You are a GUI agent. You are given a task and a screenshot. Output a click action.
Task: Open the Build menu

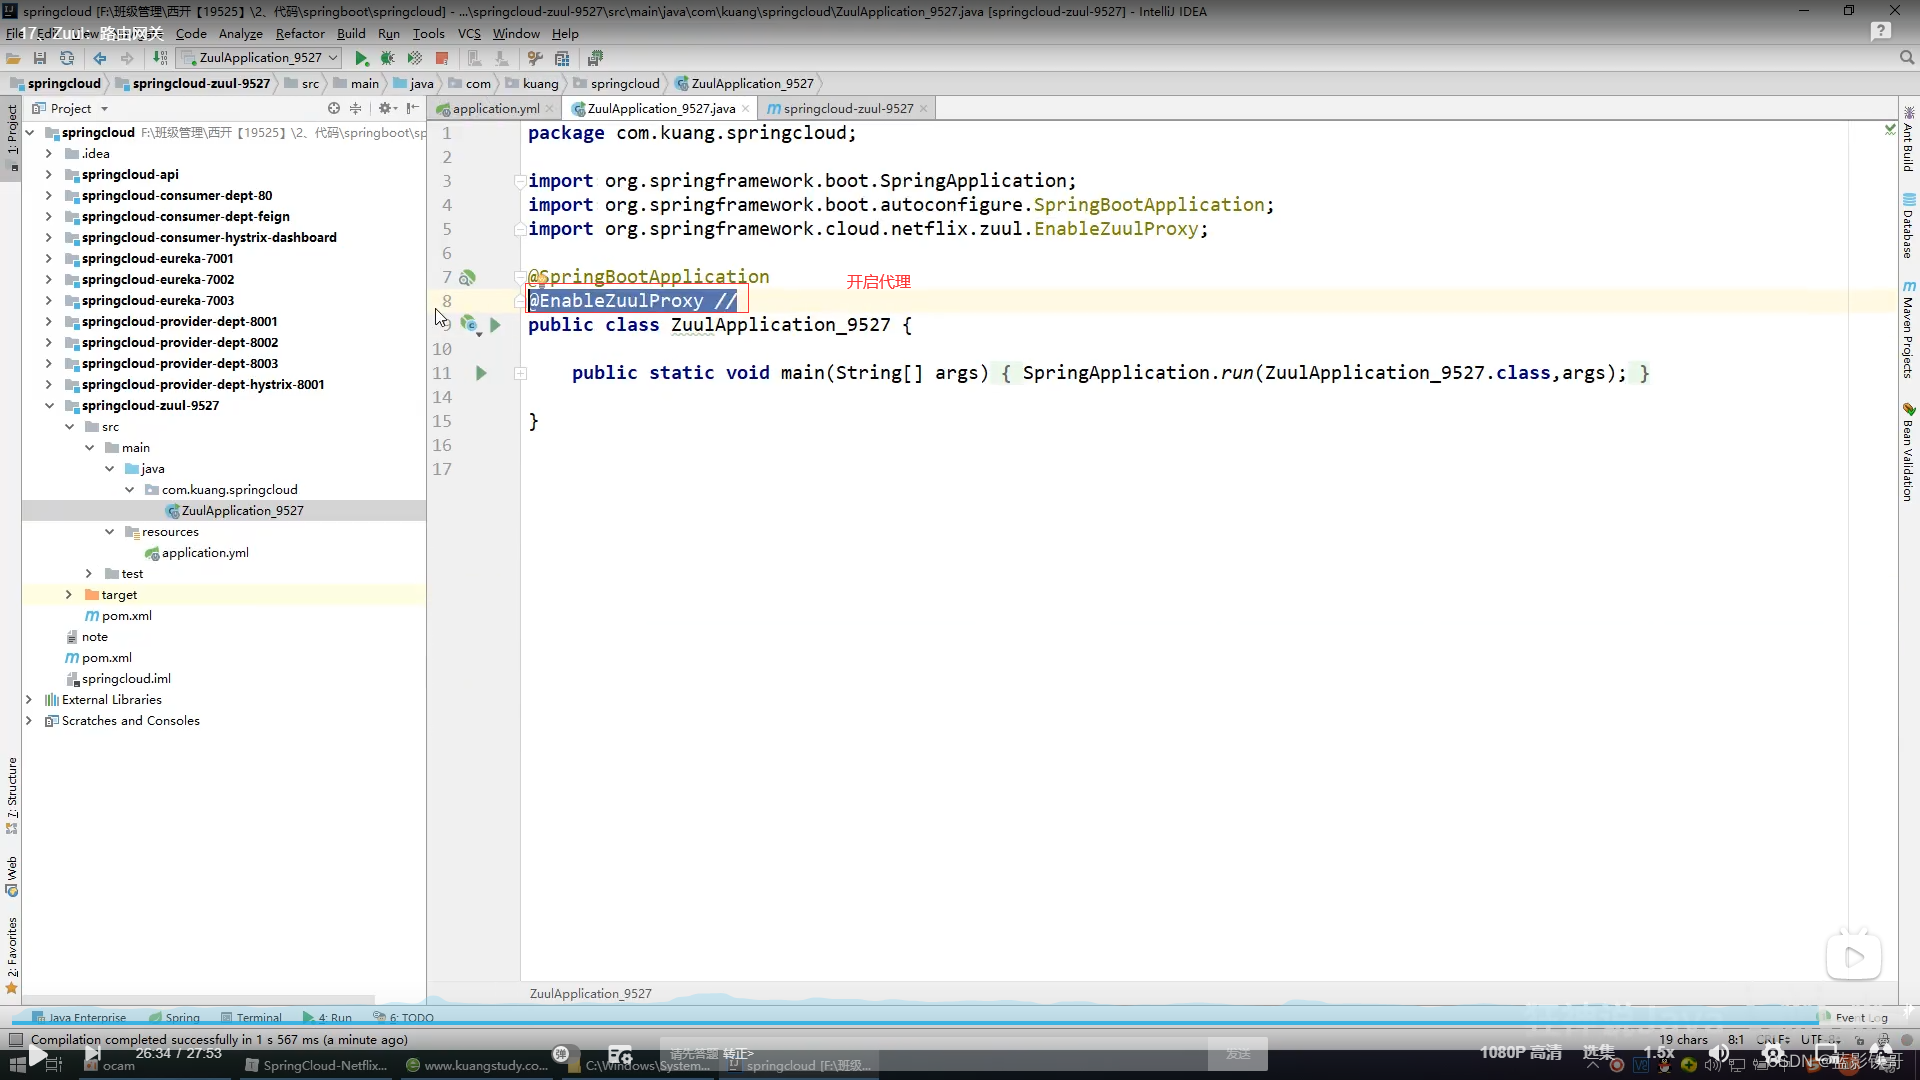point(351,33)
